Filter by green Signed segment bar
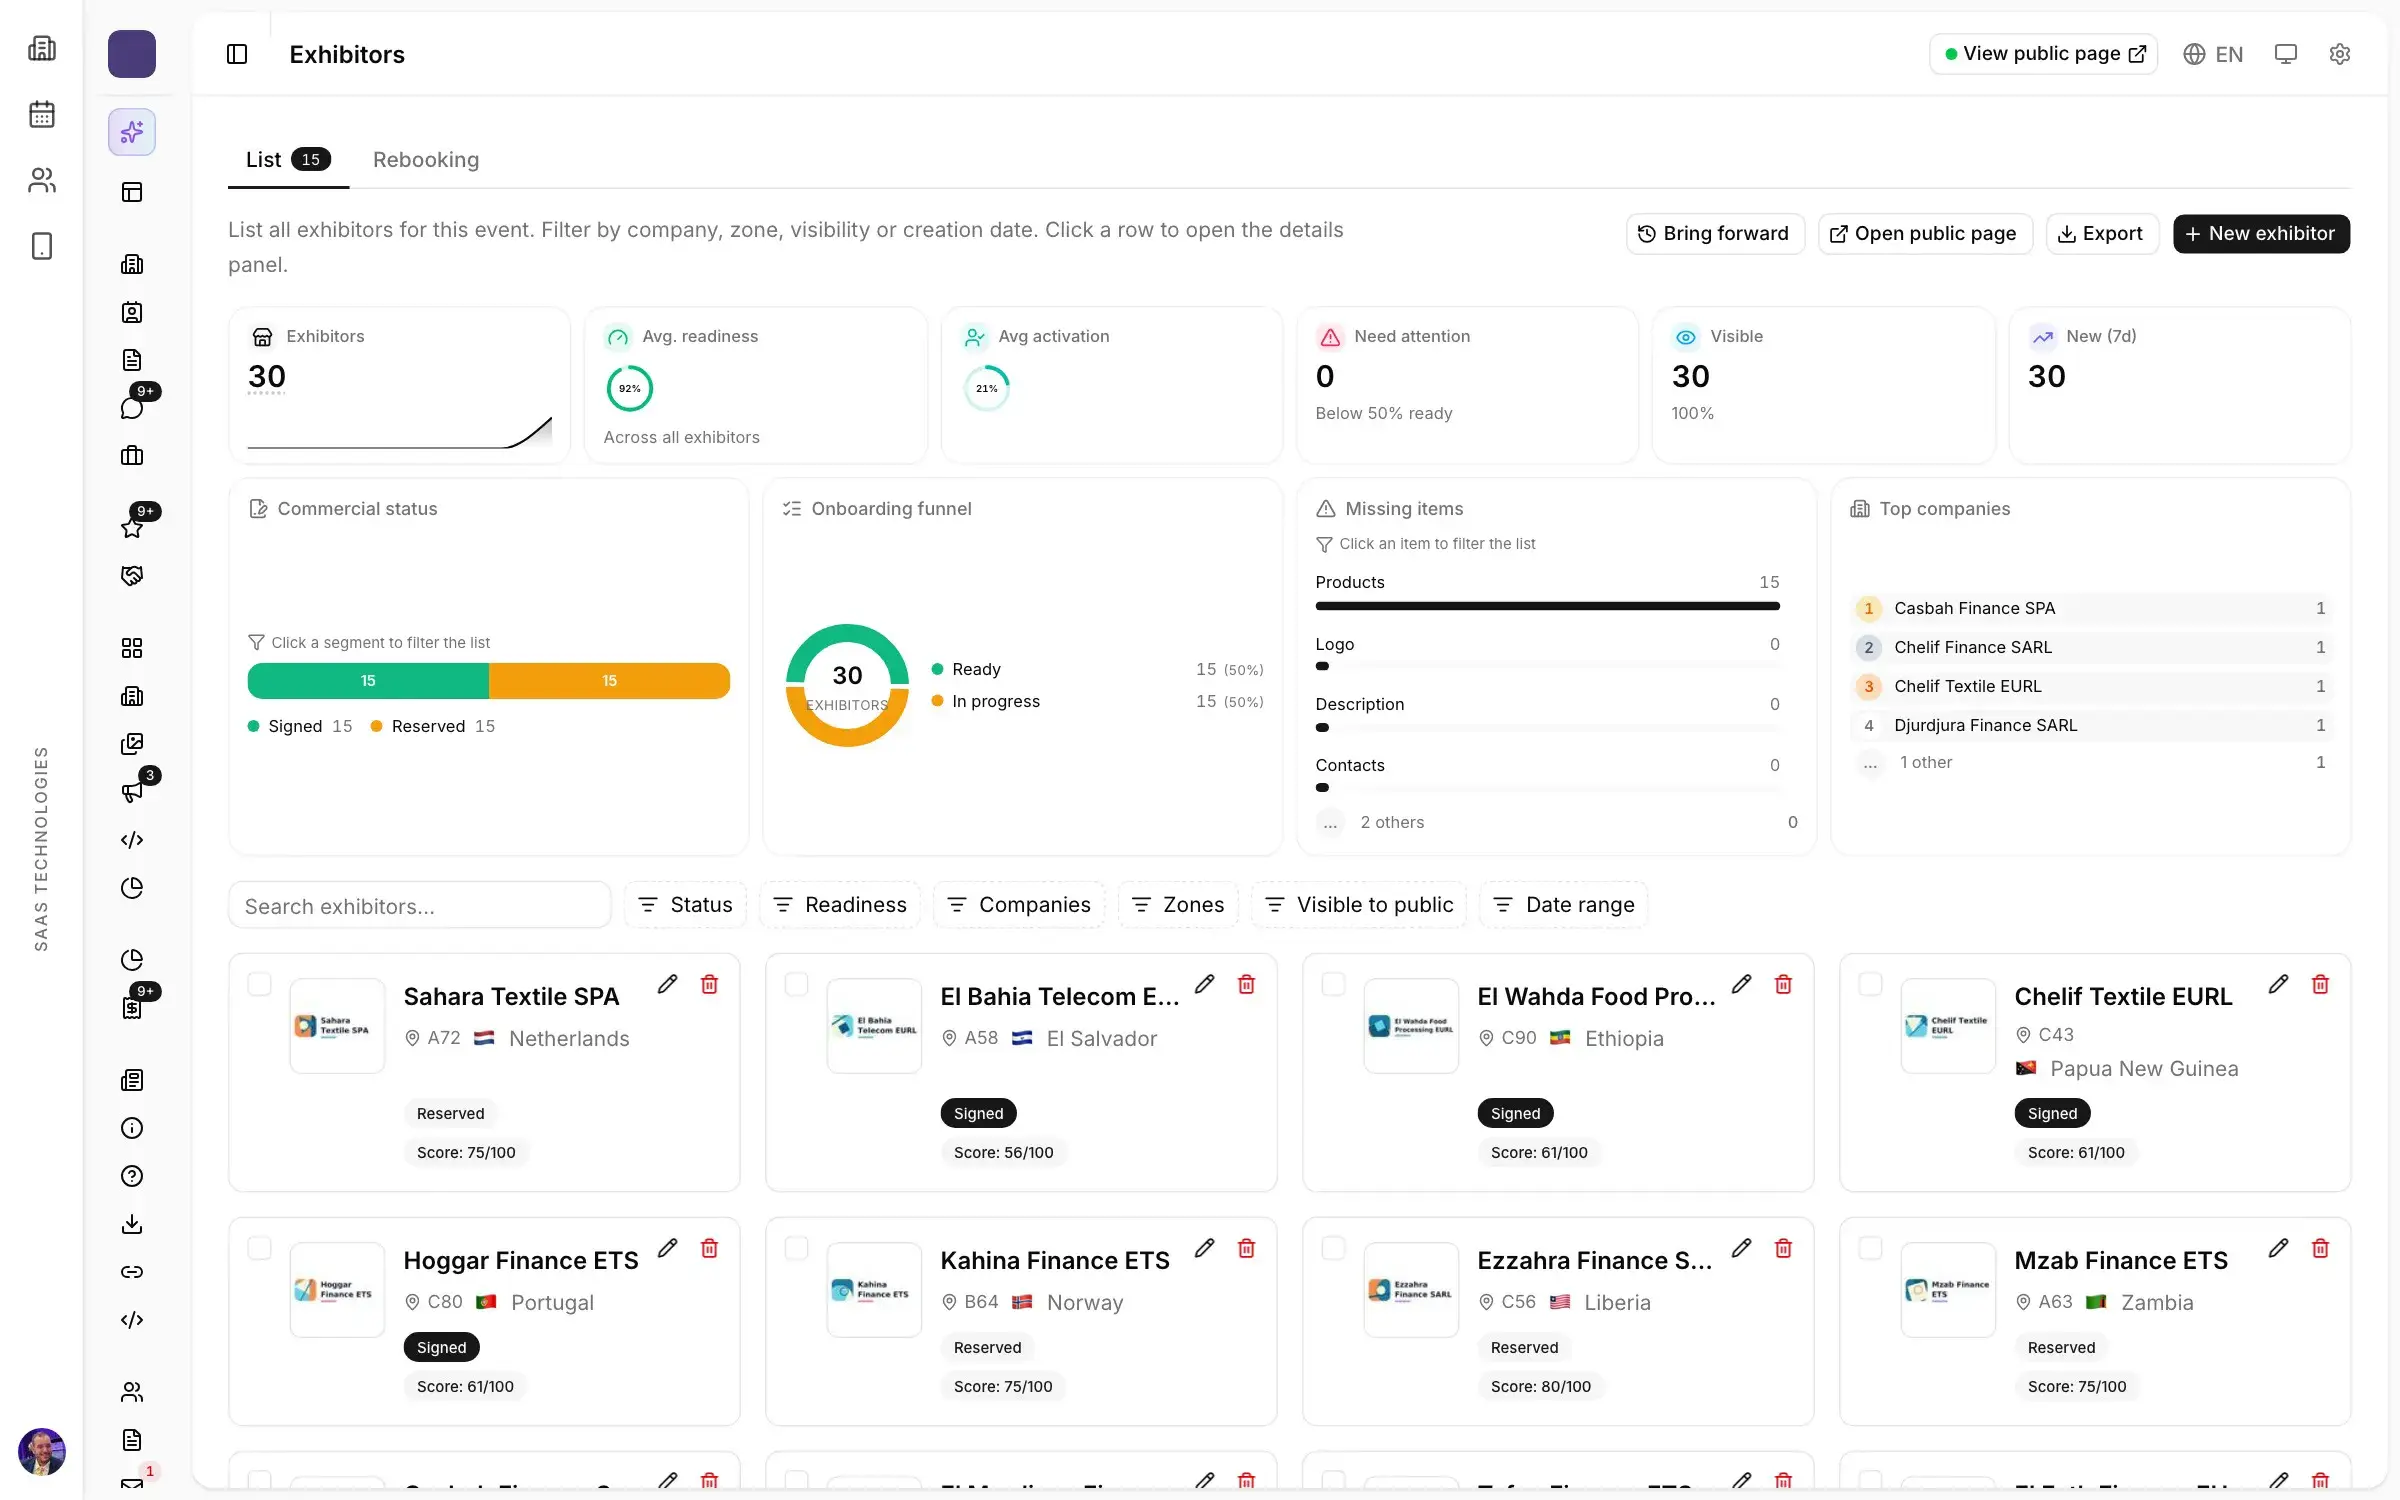Viewport: 2400px width, 1500px height. click(x=368, y=681)
